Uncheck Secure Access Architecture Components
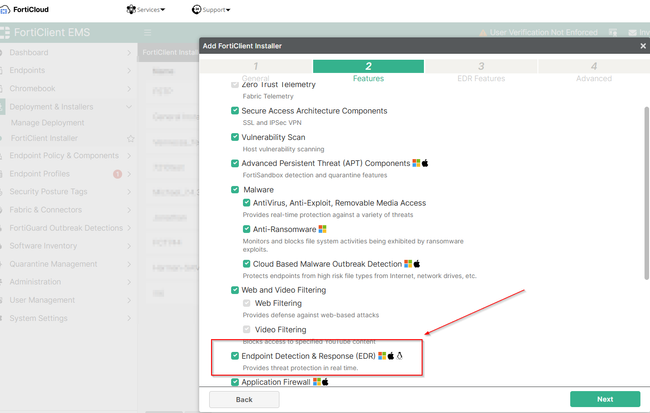650x413 pixels. coord(235,110)
